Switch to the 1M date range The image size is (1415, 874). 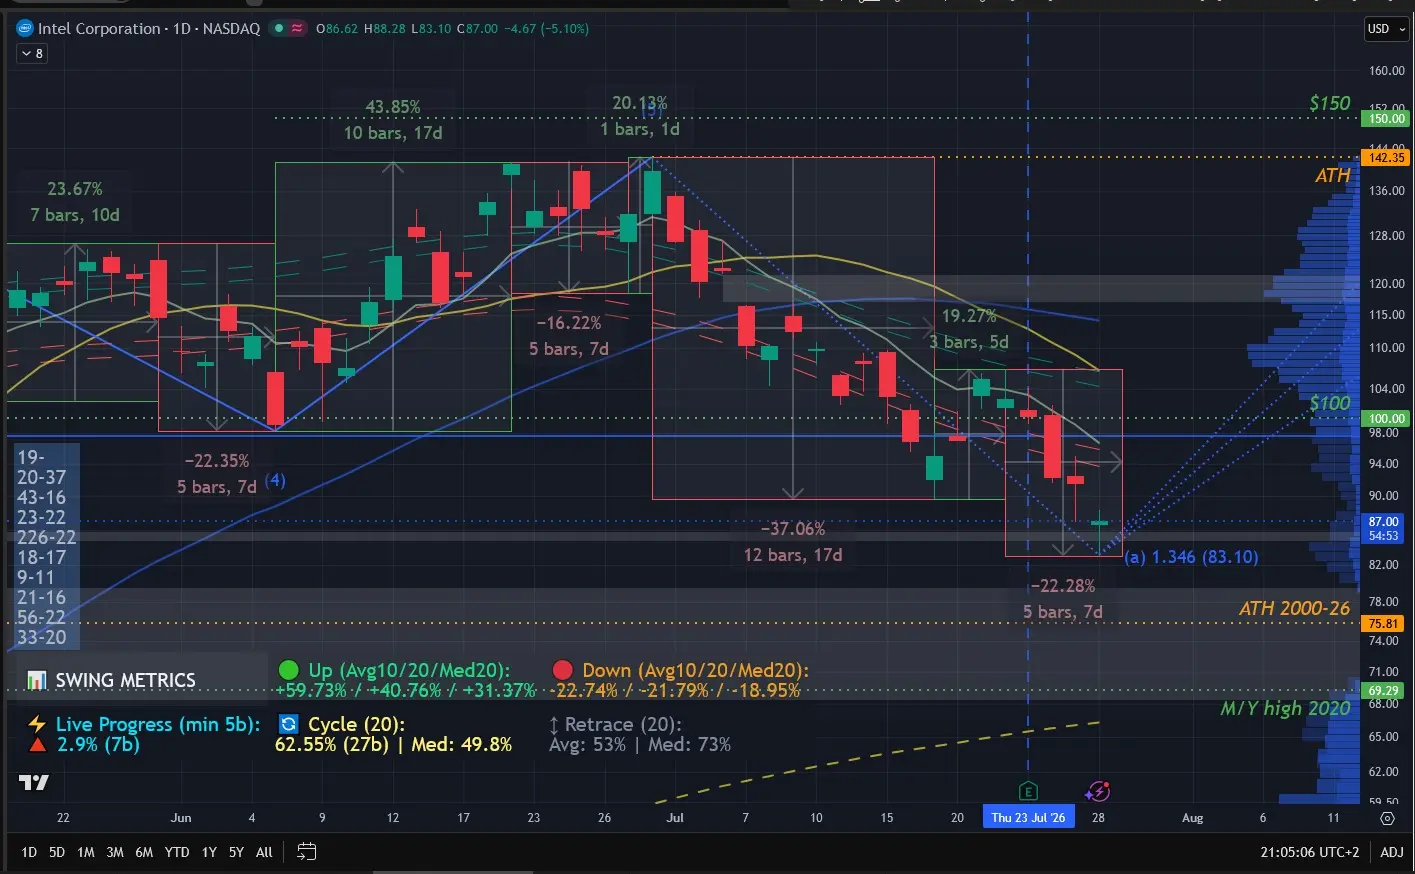click(x=86, y=852)
